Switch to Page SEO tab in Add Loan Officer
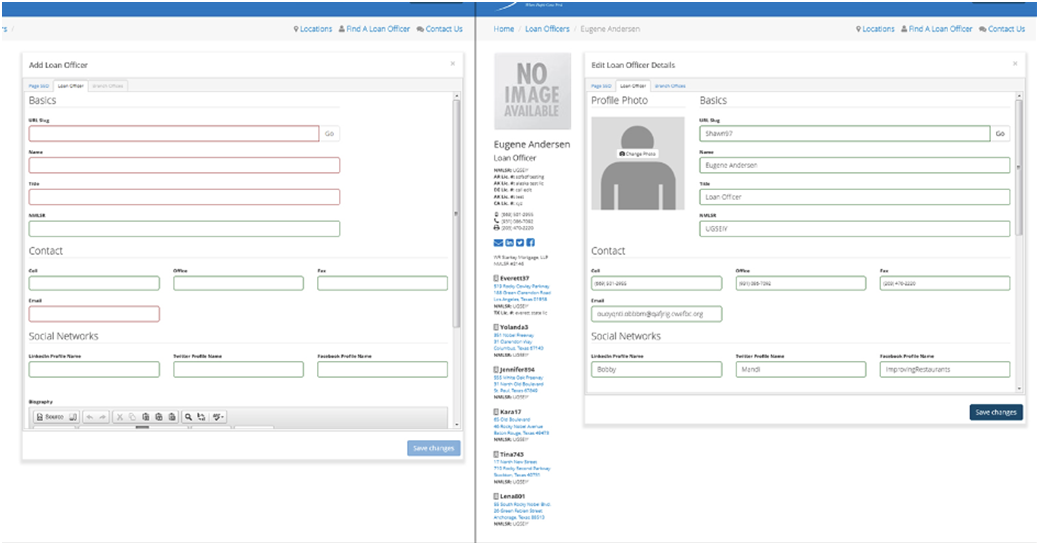1041x546 pixels. 37,87
